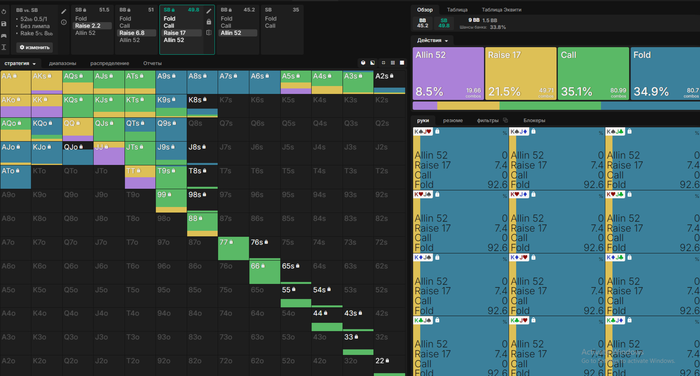Click the pencil icon in selected SB 49.8 node
The height and width of the screenshot is (376, 700).
208,12
